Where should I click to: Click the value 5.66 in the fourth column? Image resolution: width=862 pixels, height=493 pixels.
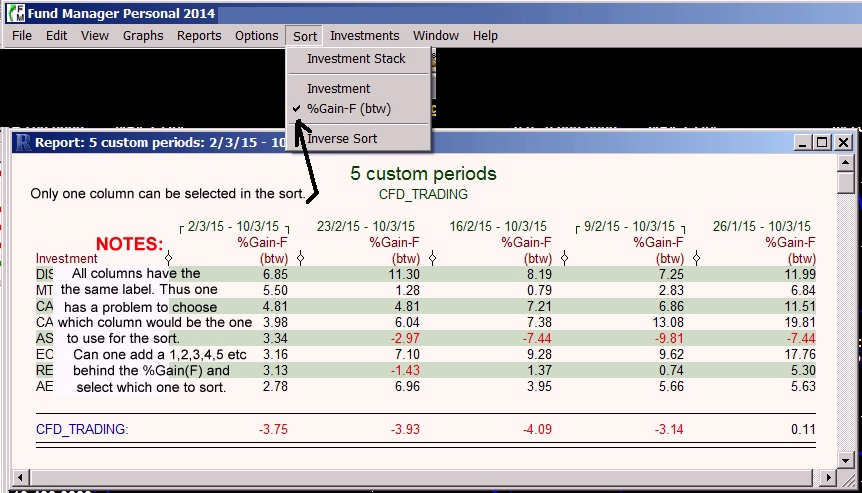coord(671,386)
